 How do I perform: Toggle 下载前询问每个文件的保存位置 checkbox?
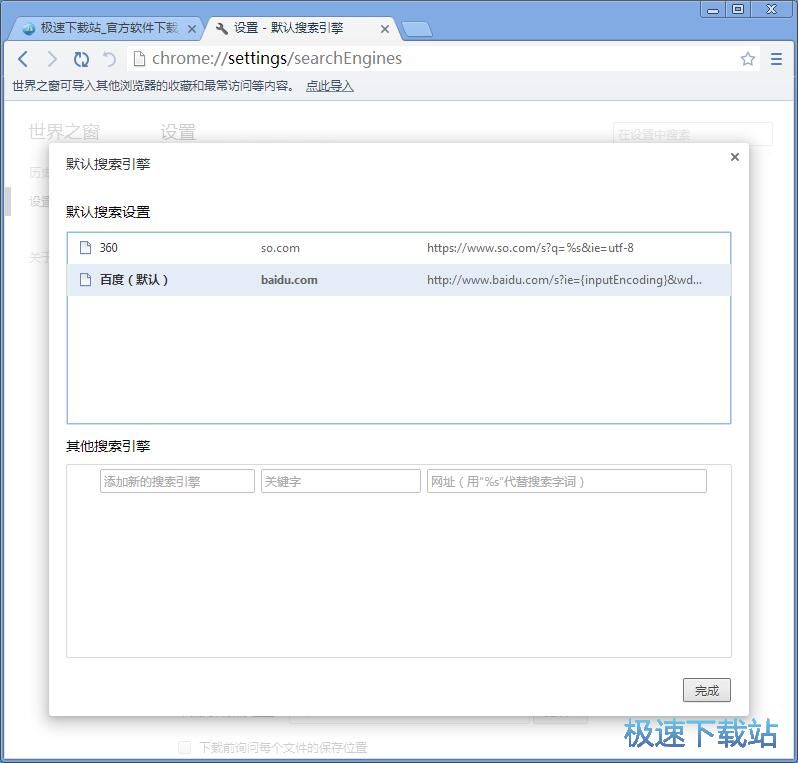click(x=185, y=747)
